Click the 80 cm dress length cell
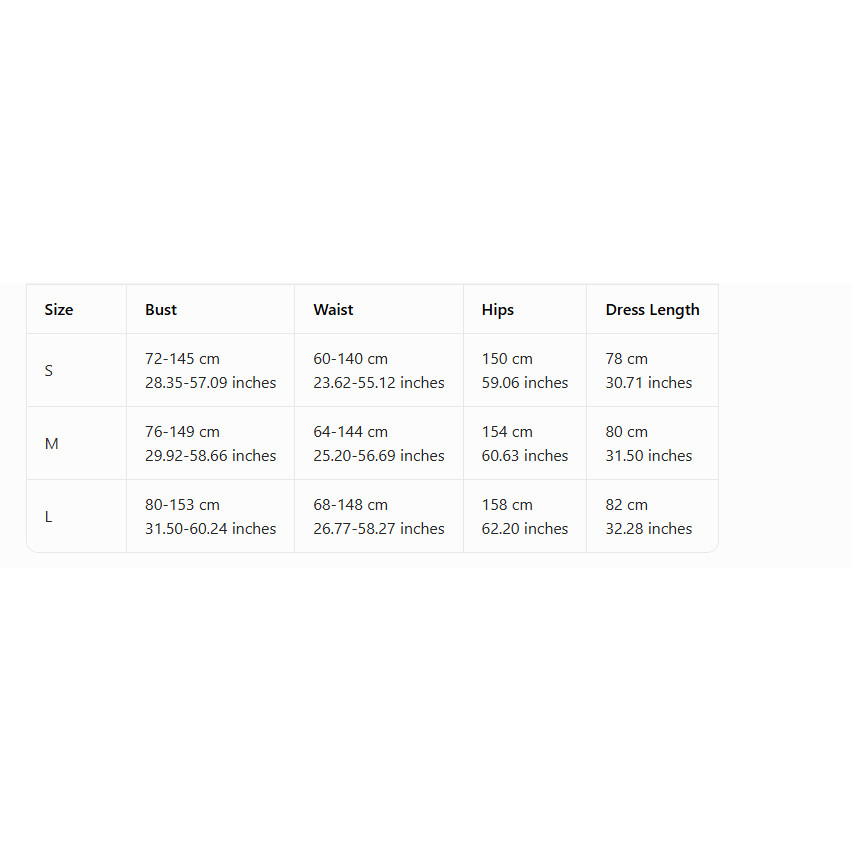This screenshot has width=852, height=852. point(653,443)
